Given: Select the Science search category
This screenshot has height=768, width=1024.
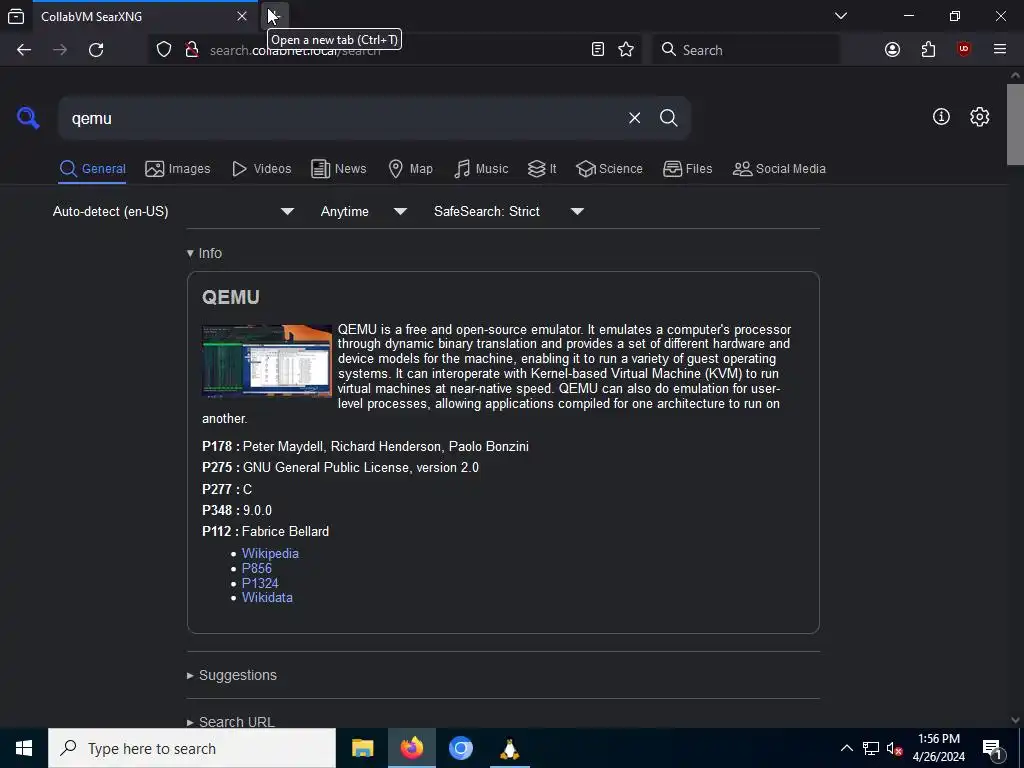Looking at the screenshot, I should pos(609,169).
